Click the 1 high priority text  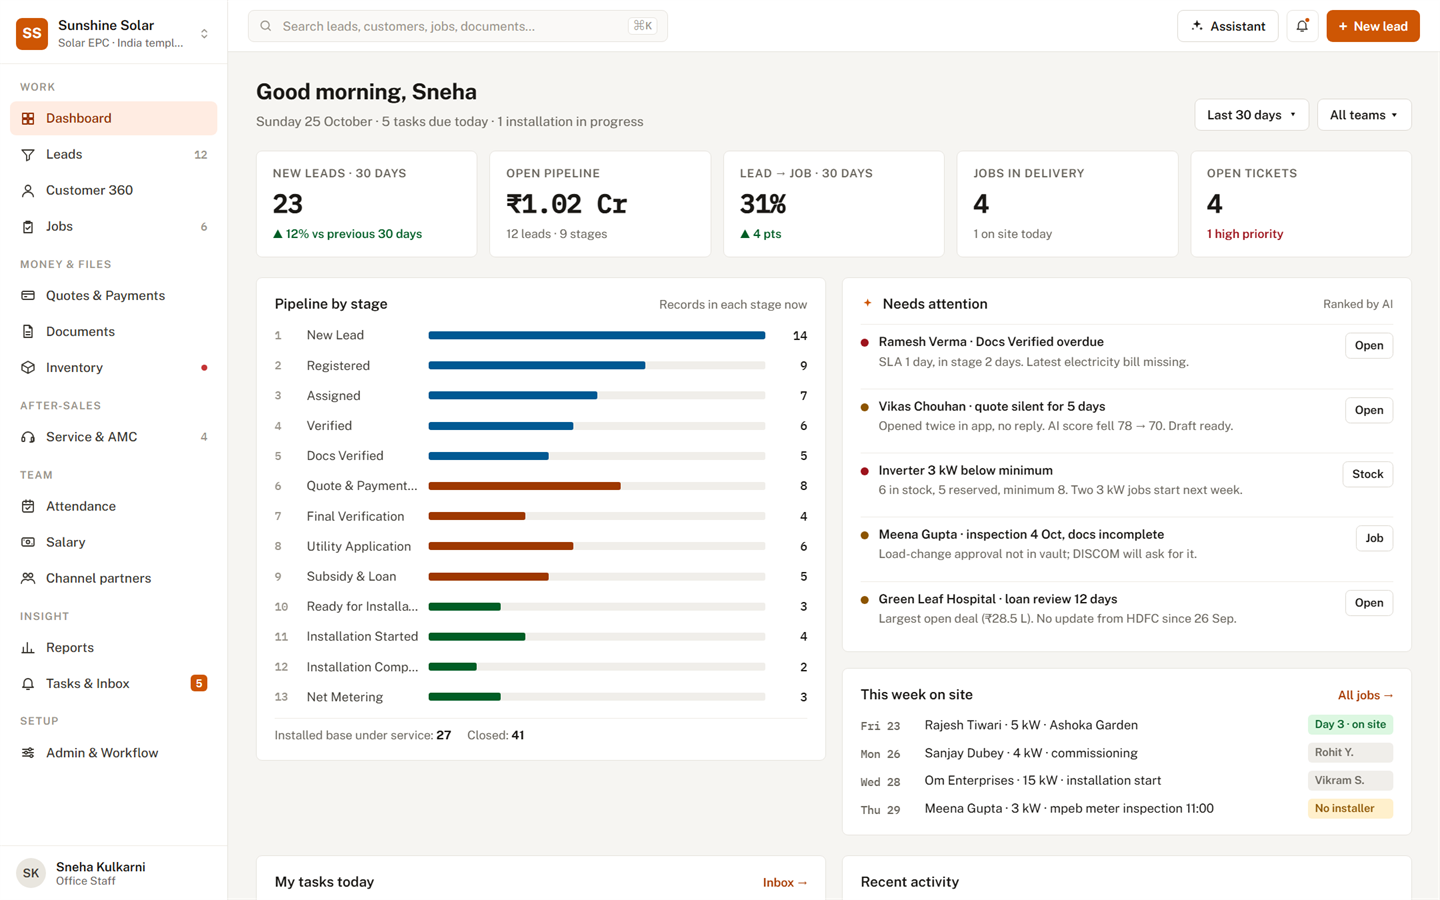pyautogui.click(x=1245, y=234)
